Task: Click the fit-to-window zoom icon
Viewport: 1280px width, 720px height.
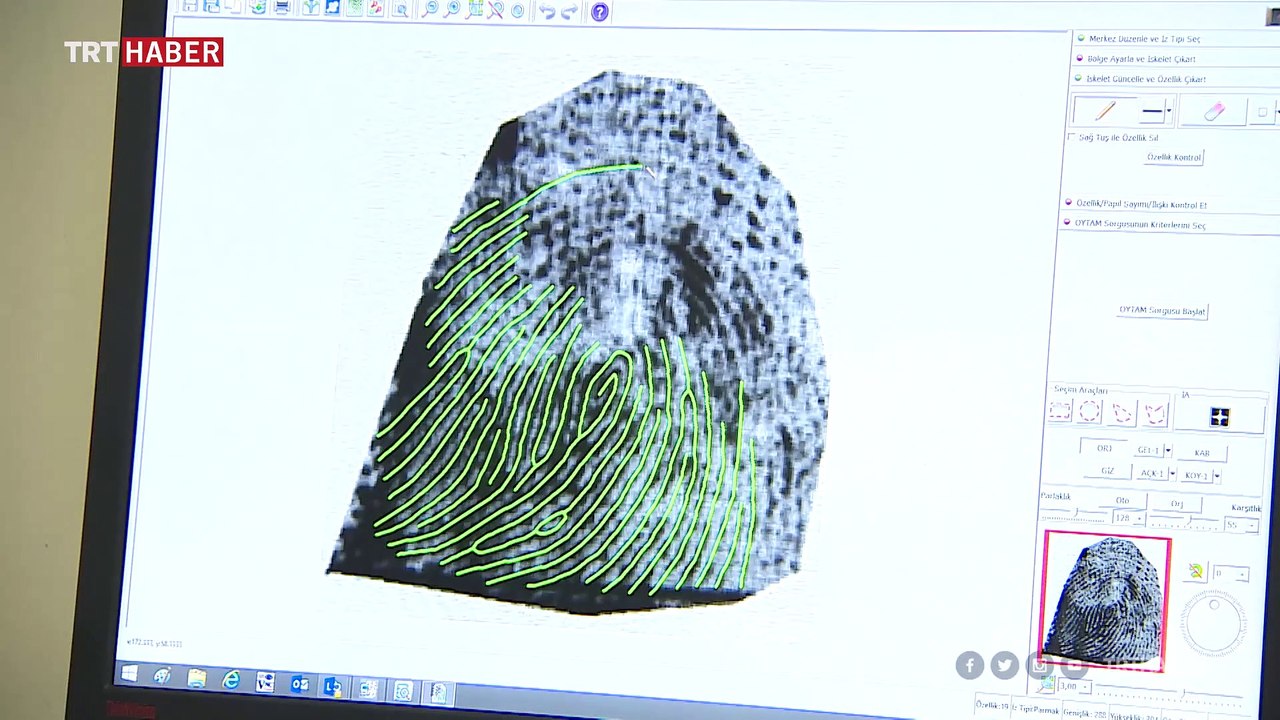Action: point(474,9)
